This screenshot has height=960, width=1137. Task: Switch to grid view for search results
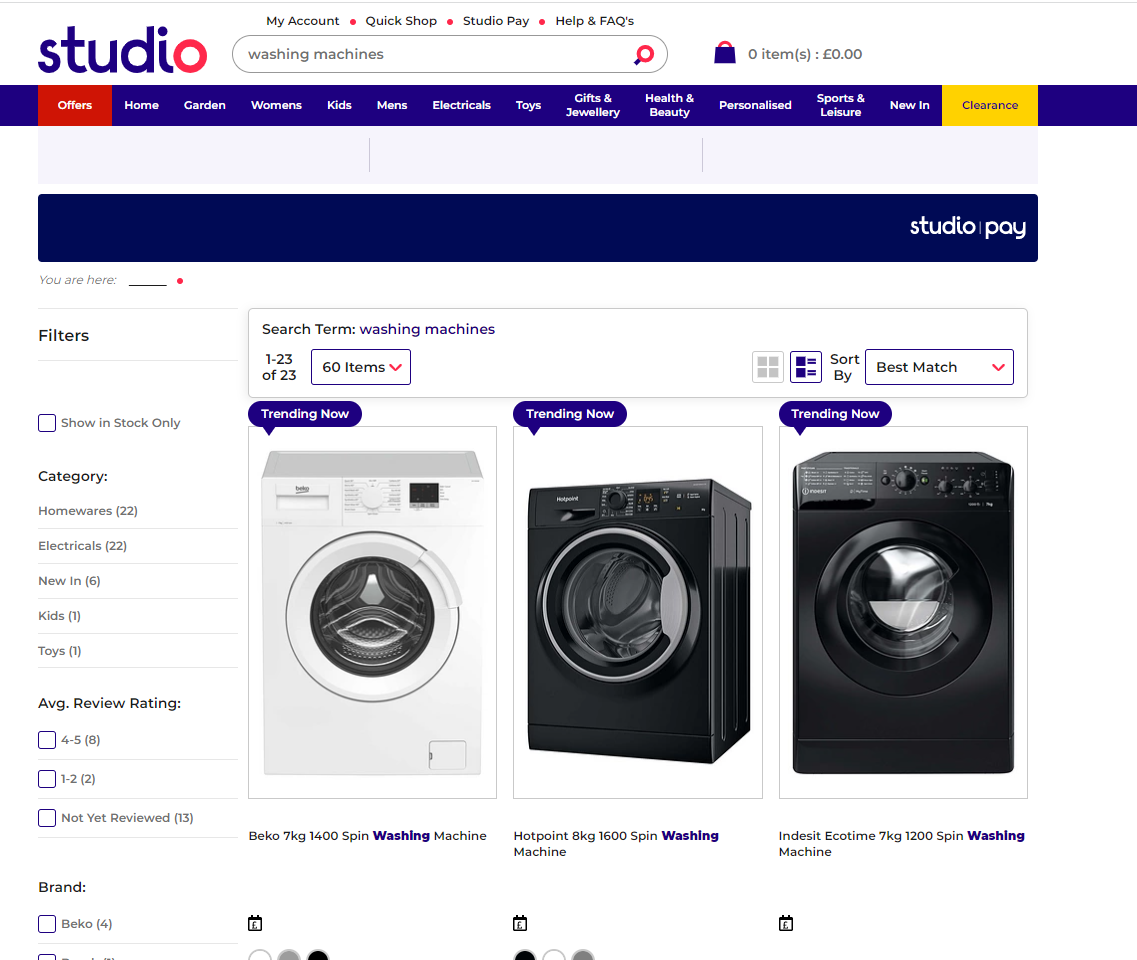tap(768, 367)
